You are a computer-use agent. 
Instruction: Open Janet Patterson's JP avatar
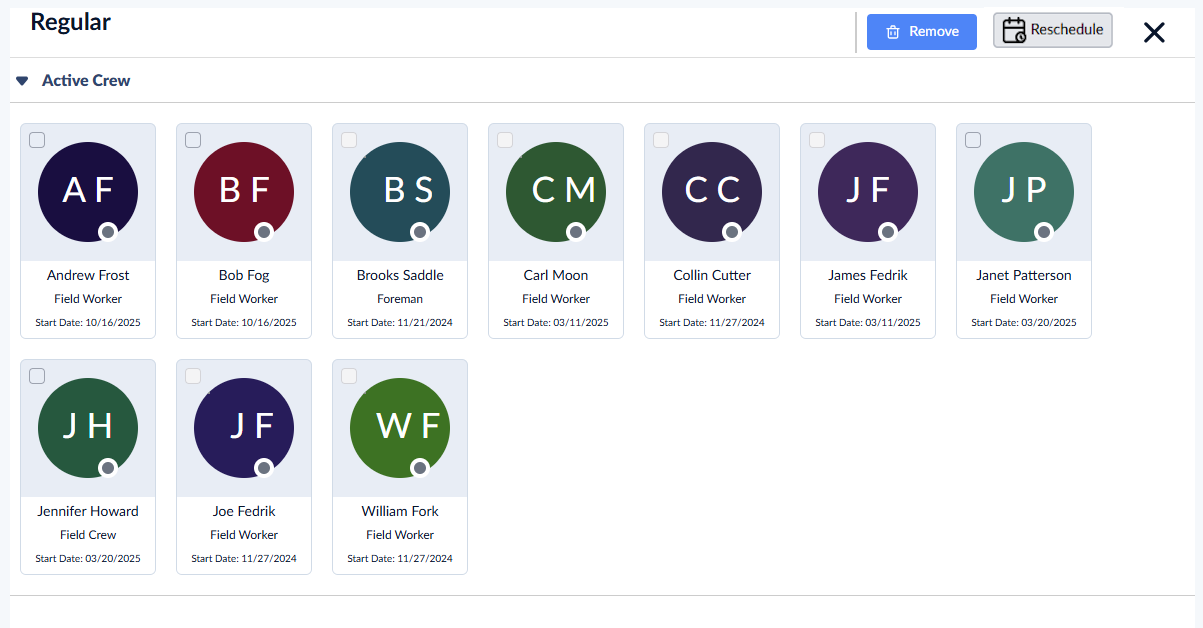point(1024,191)
